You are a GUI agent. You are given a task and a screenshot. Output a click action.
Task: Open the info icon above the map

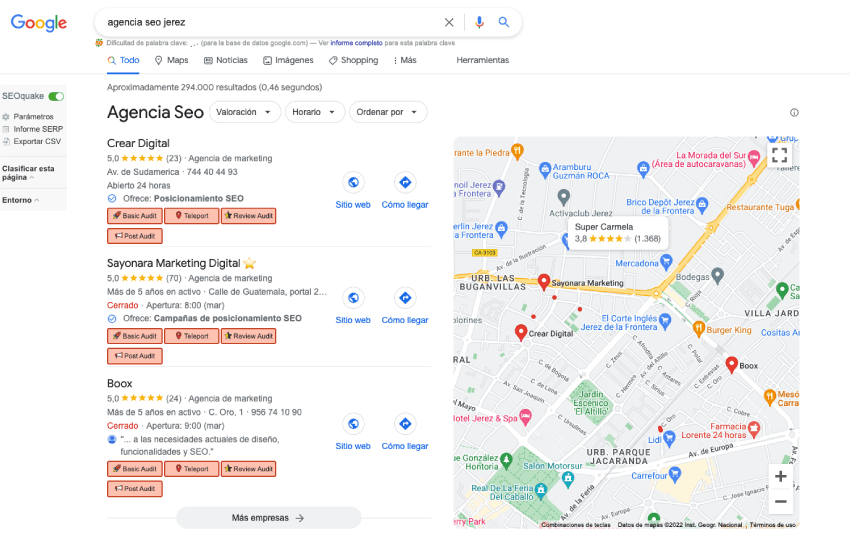794,113
